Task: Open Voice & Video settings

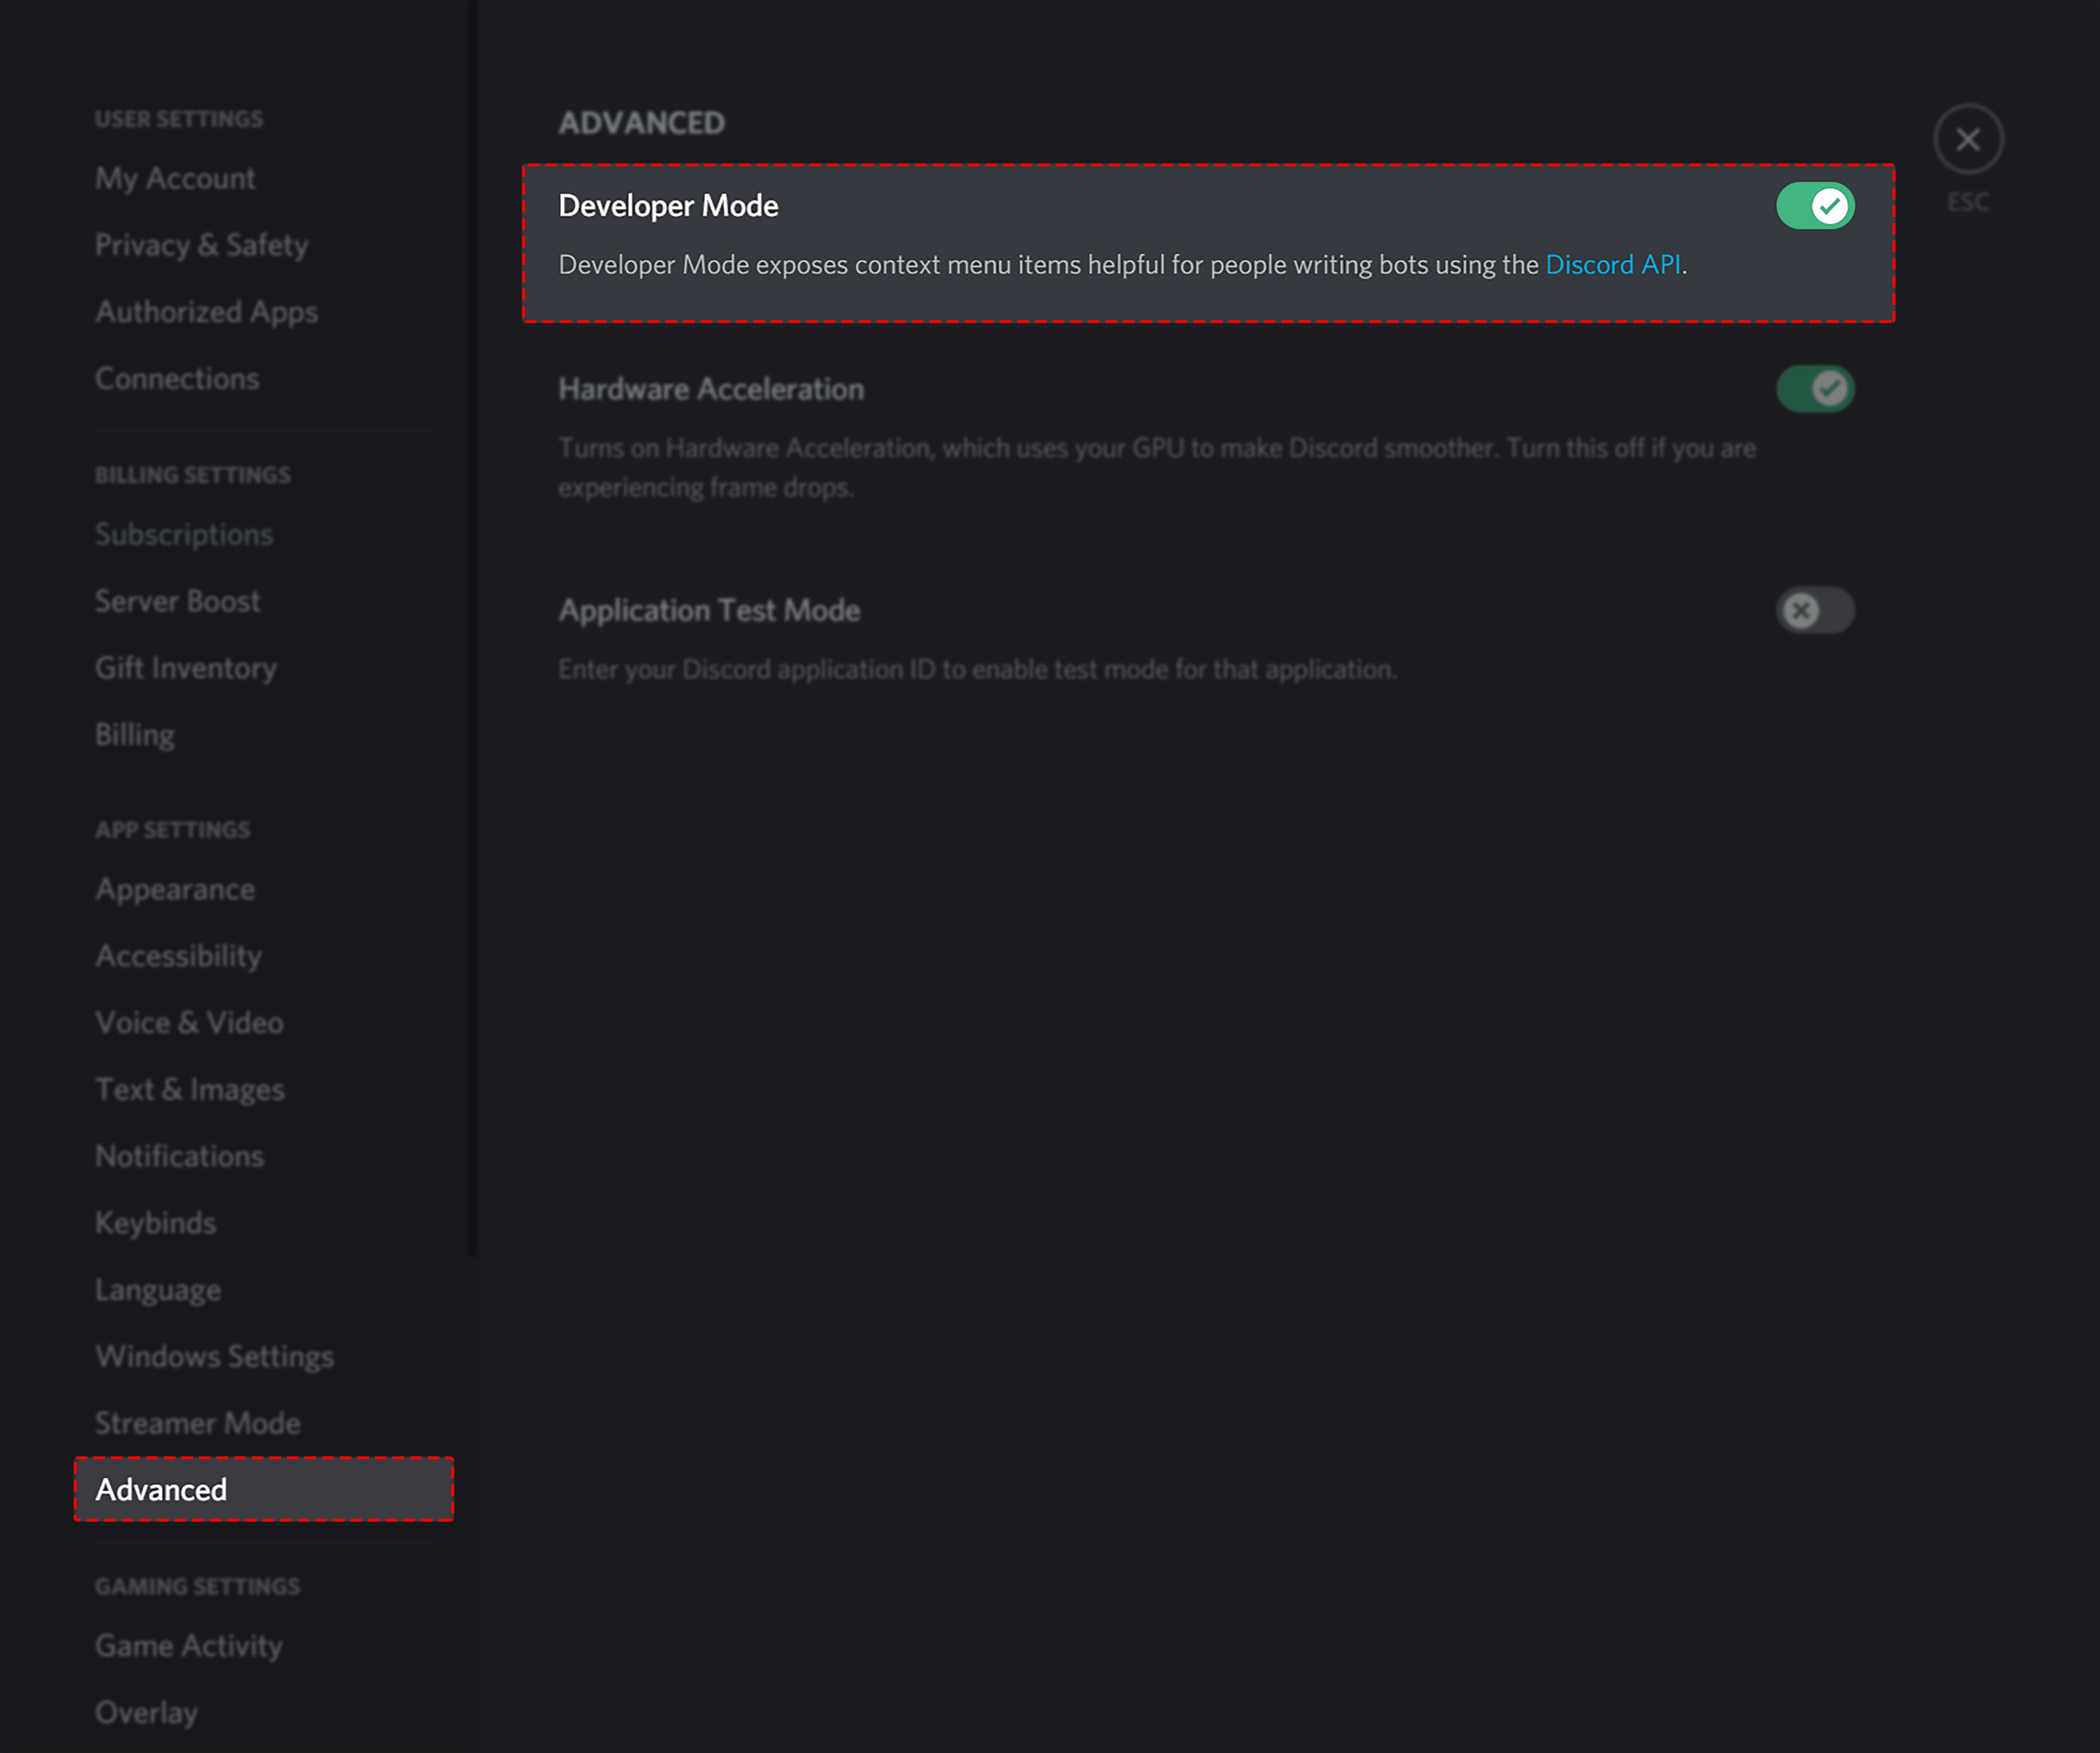Action: (189, 1020)
